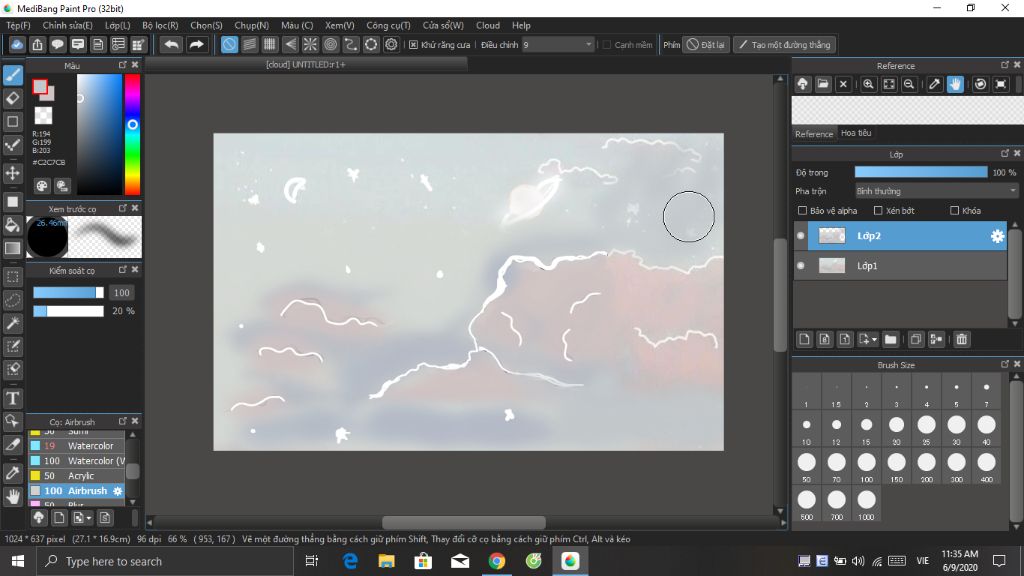Viewport: 1024px width, 576px height.
Task: Open Airbrush brush settings gear
Action: pyautogui.click(x=118, y=491)
